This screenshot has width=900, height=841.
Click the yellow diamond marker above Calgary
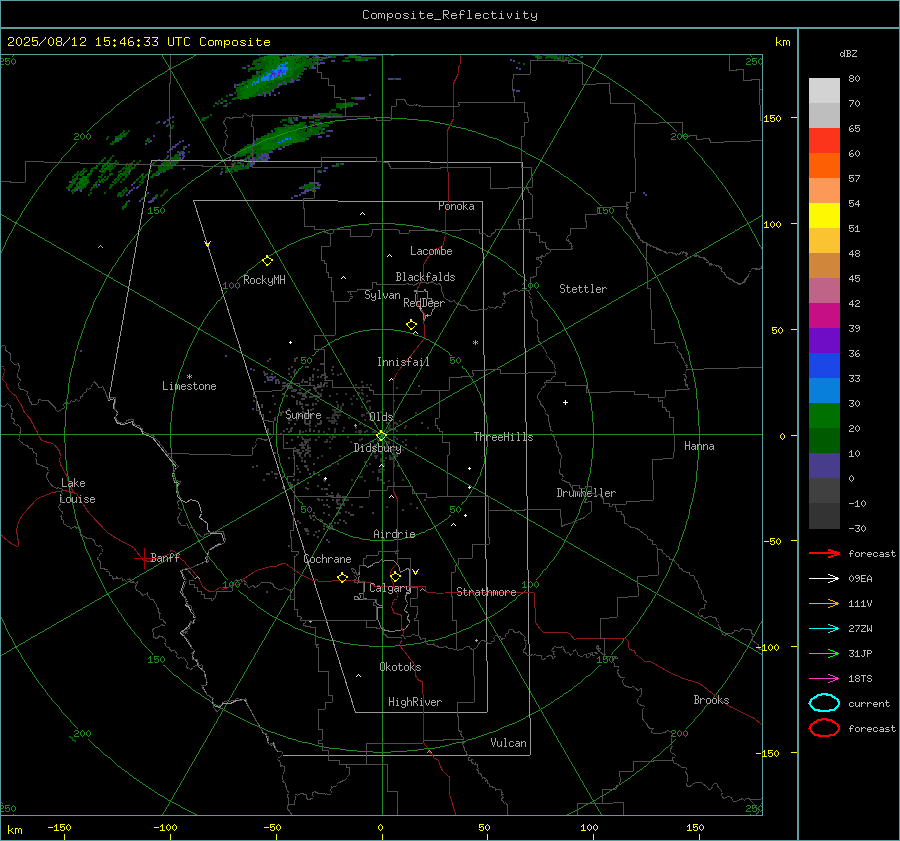tap(395, 576)
